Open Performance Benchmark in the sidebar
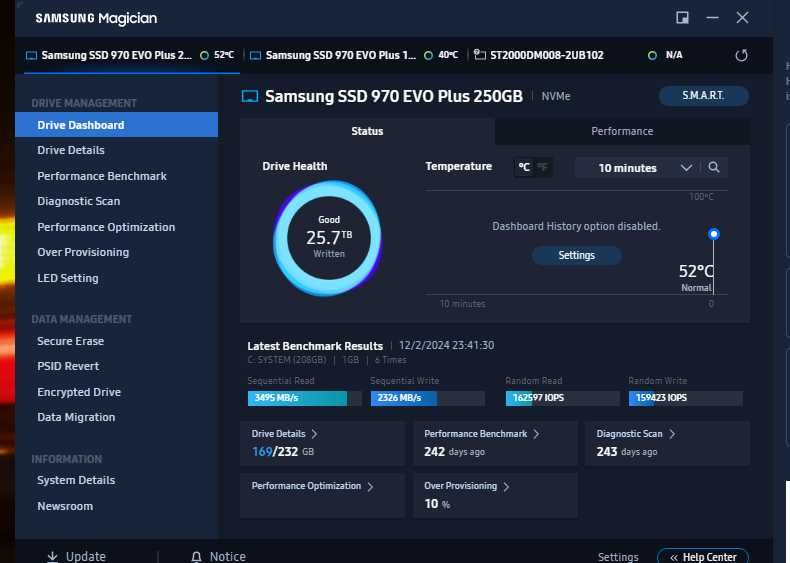790x563 pixels. [x=102, y=176]
